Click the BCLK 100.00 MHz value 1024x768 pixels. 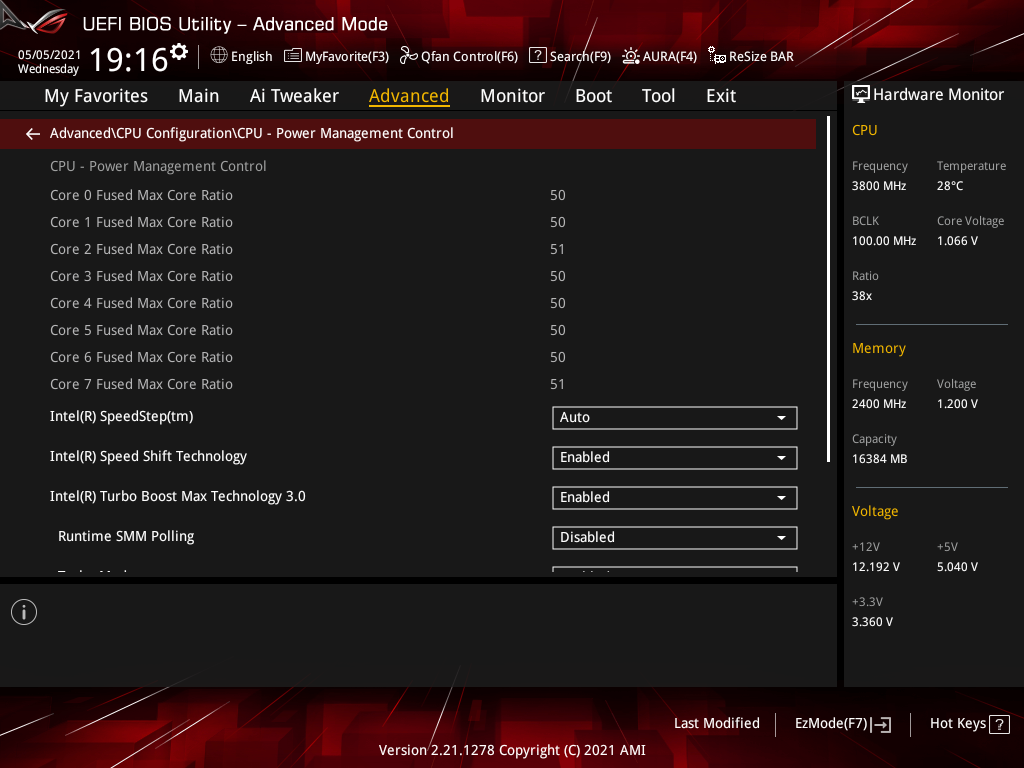tap(884, 241)
